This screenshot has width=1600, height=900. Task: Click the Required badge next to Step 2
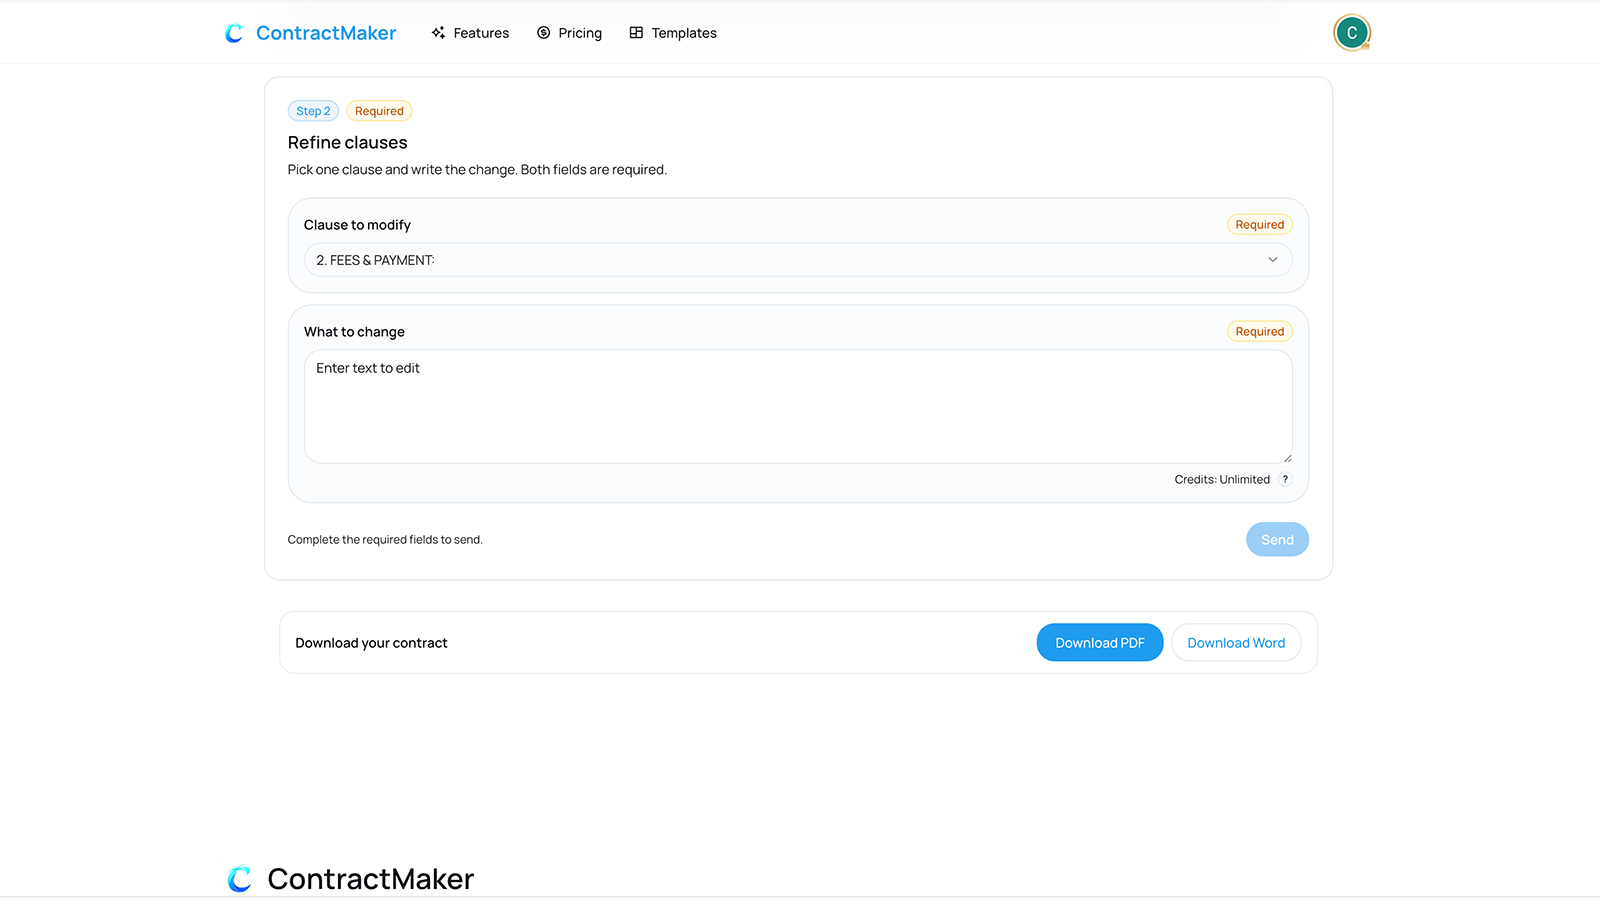point(379,110)
